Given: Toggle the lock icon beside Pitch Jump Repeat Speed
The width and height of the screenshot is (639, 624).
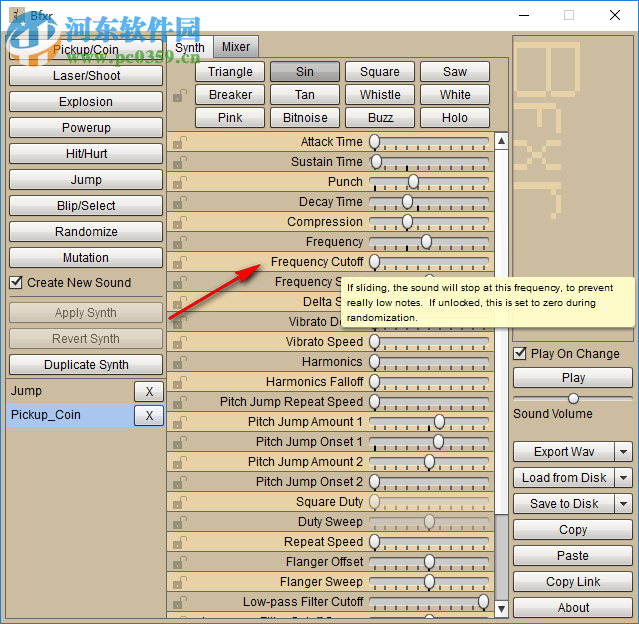Looking at the screenshot, I should (x=180, y=402).
